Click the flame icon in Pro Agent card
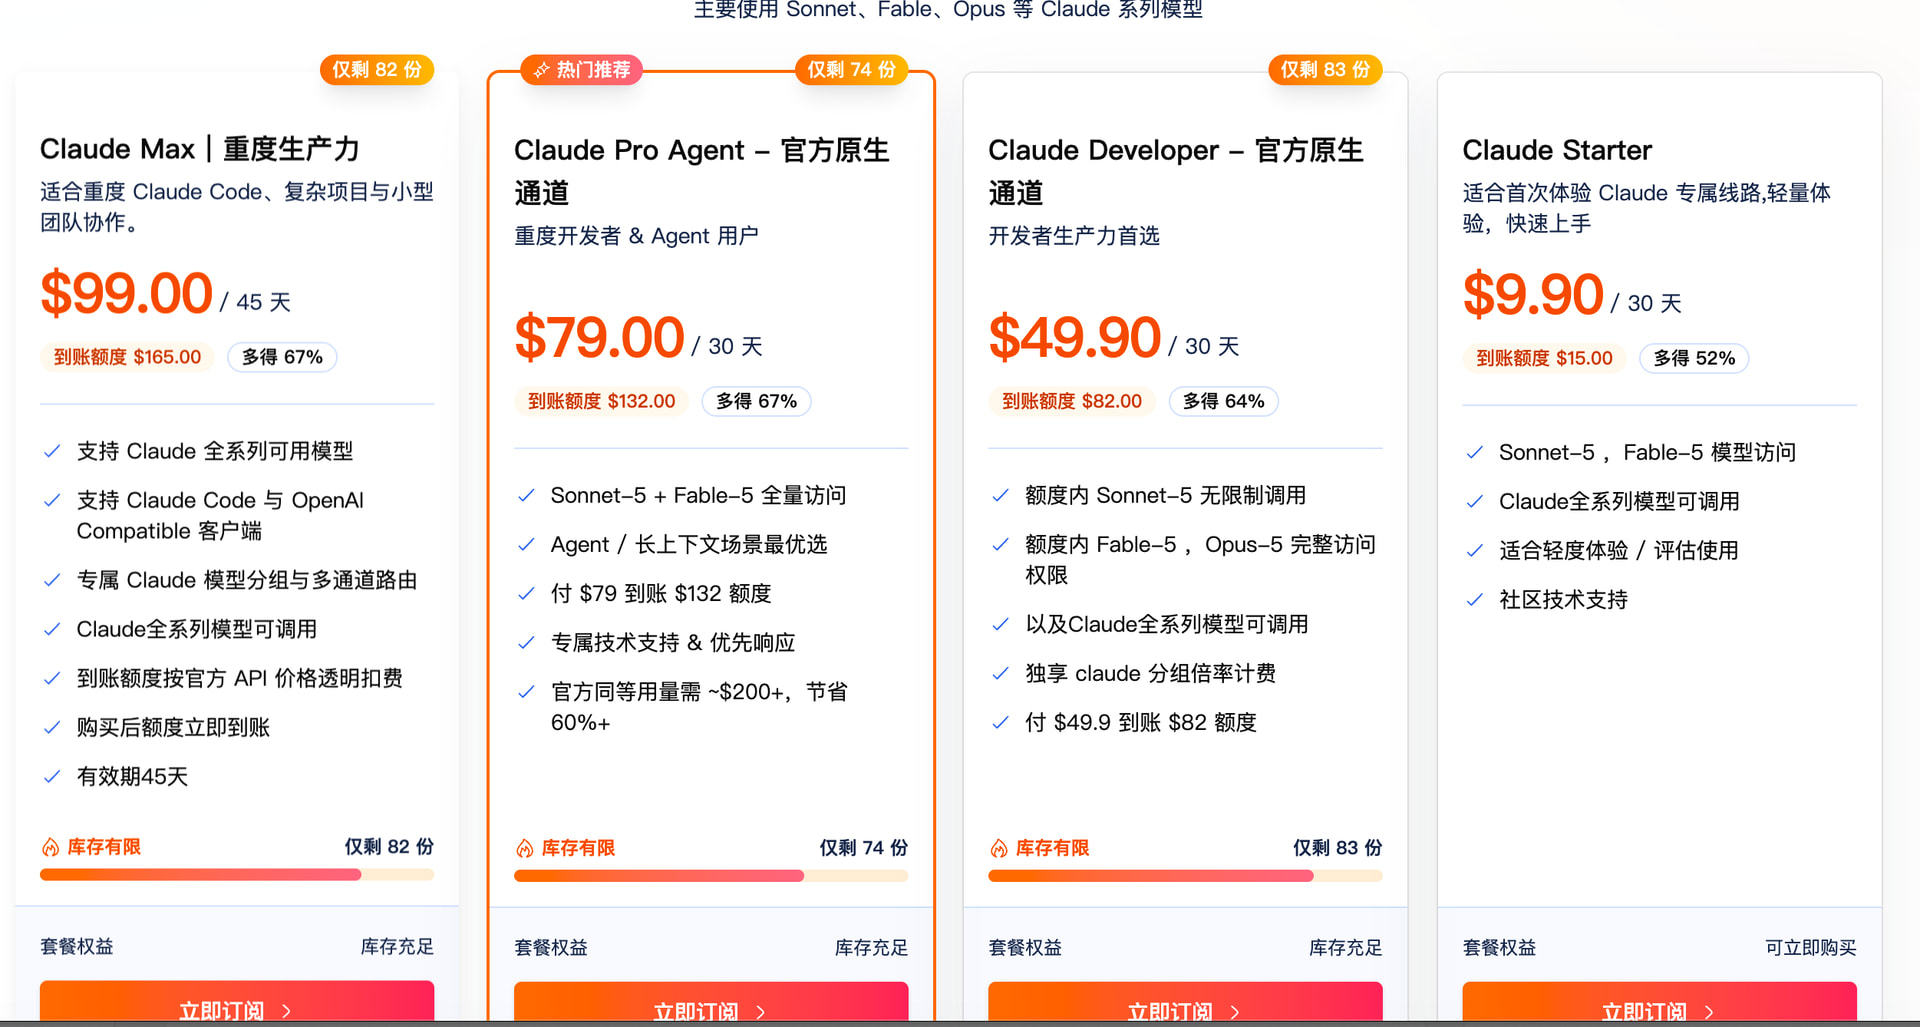This screenshot has width=1920, height=1027. [524, 849]
